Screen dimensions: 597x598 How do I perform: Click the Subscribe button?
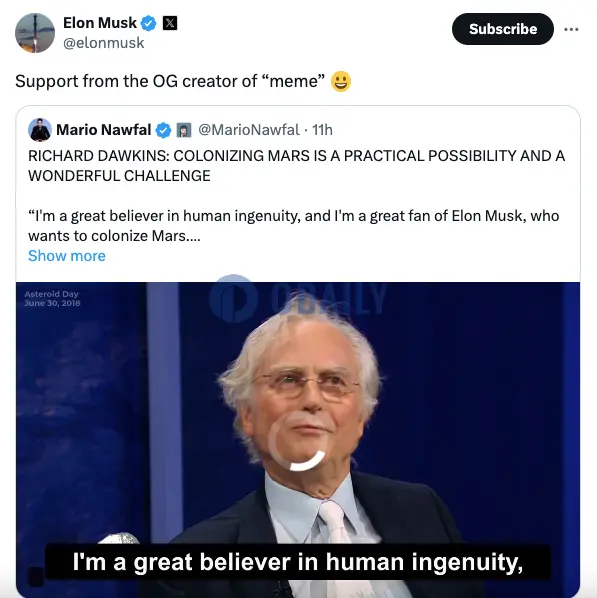[x=503, y=29]
